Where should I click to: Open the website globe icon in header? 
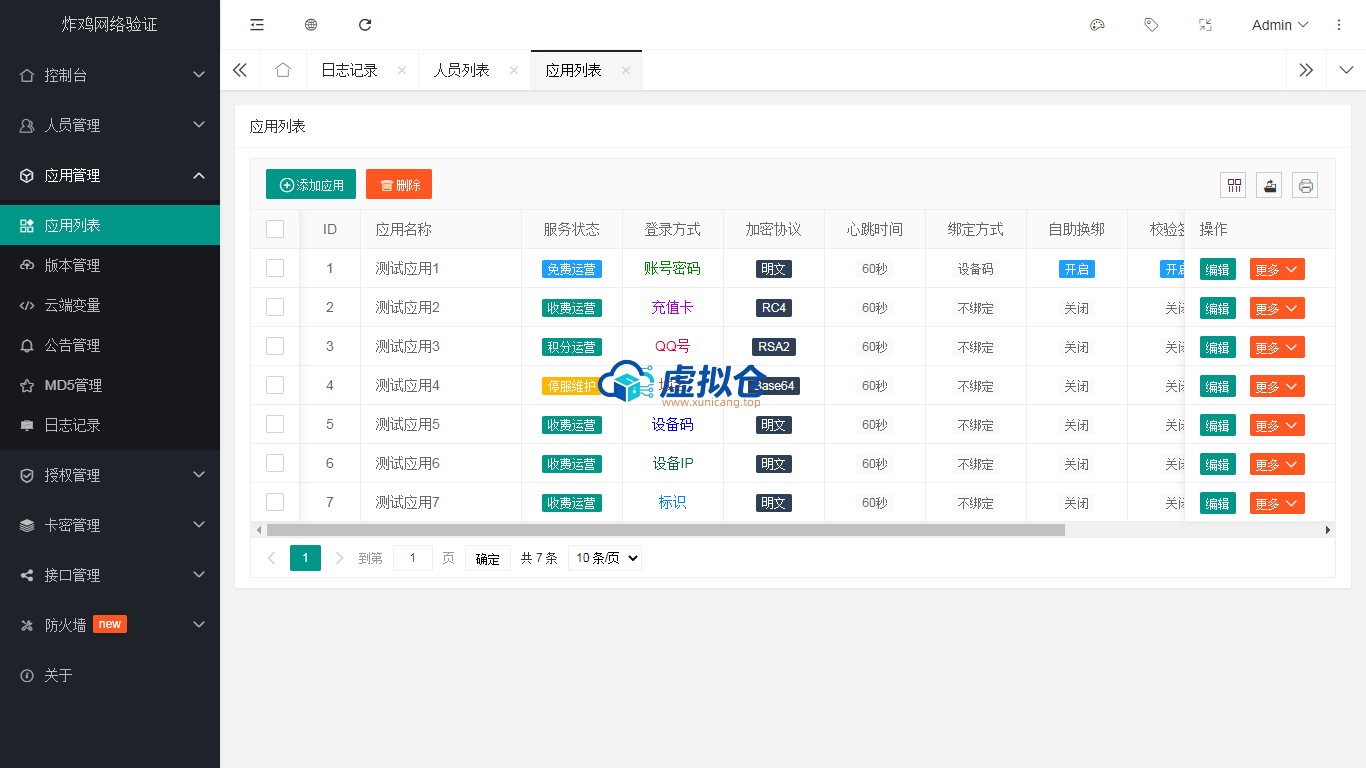311,25
